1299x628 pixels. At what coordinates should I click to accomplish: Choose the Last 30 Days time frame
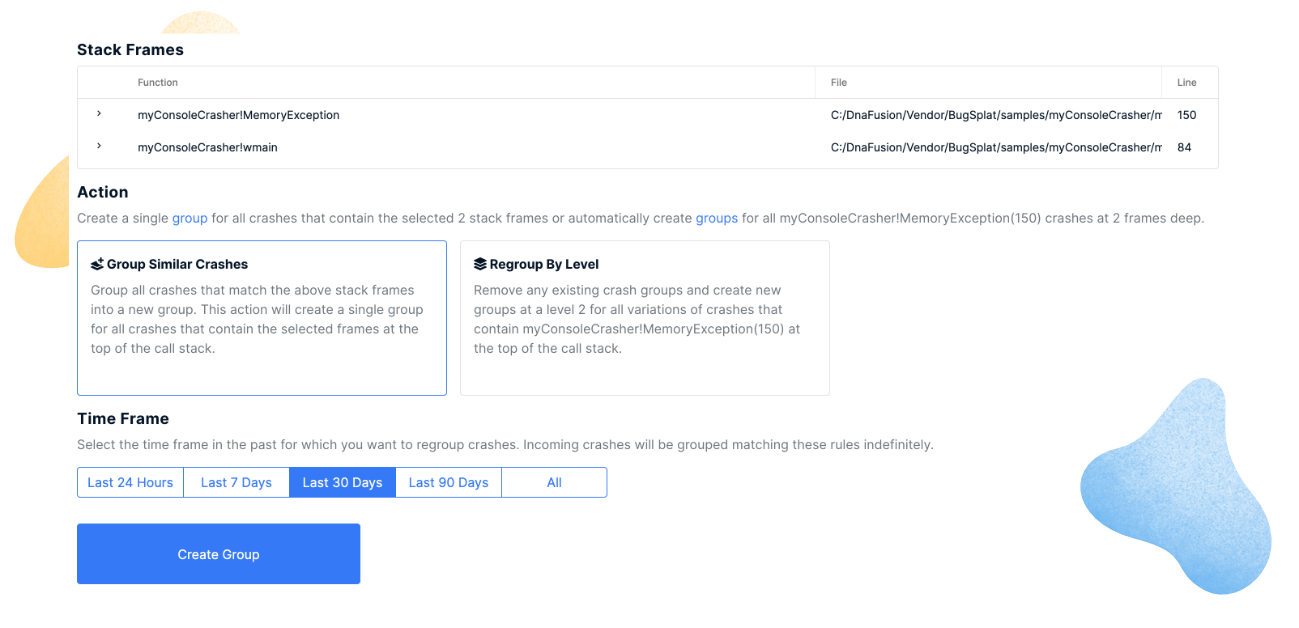(342, 482)
